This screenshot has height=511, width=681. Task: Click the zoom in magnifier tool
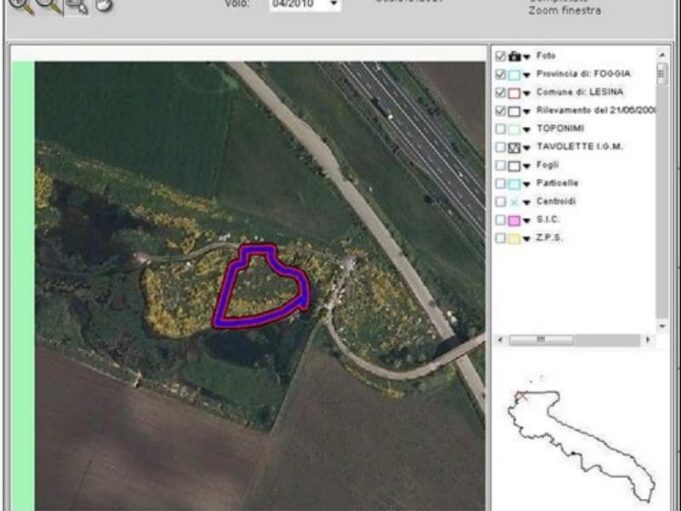(x=19, y=5)
